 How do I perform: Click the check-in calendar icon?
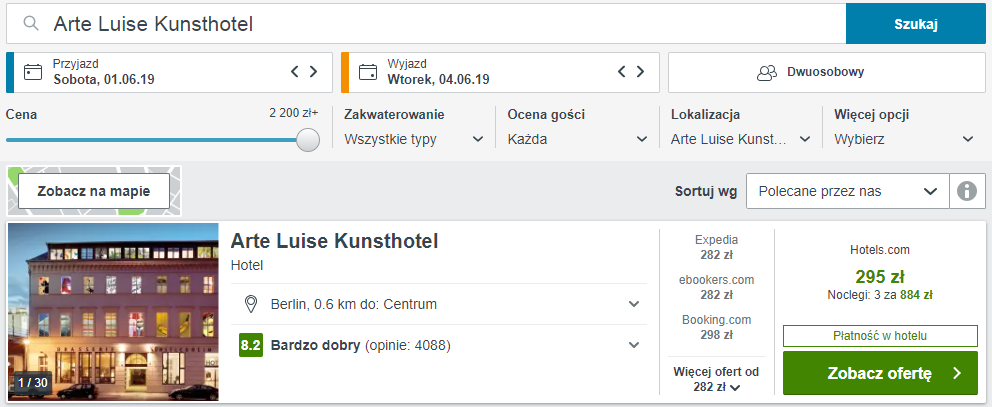click(33, 72)
